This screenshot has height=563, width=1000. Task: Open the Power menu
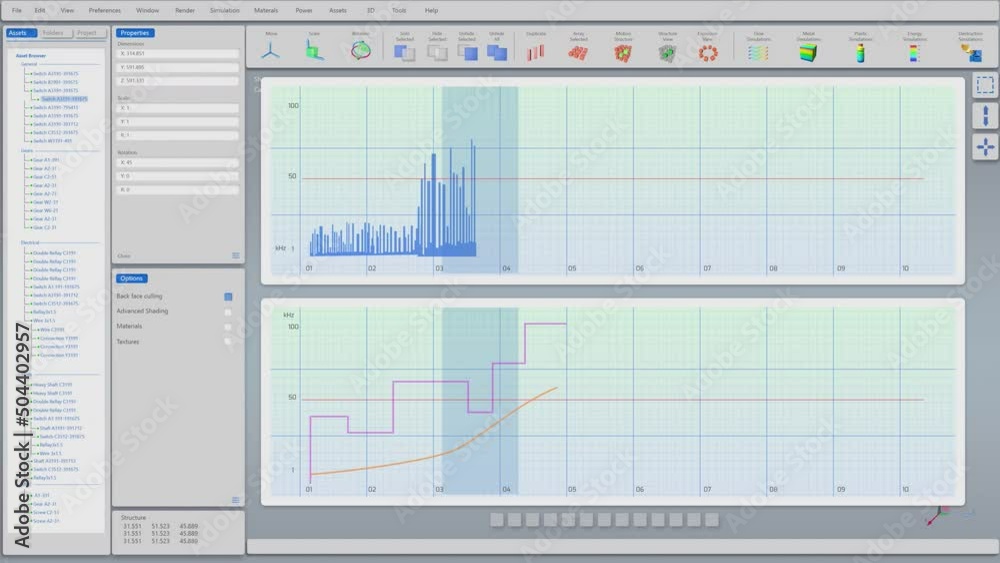tap(304, 10)
